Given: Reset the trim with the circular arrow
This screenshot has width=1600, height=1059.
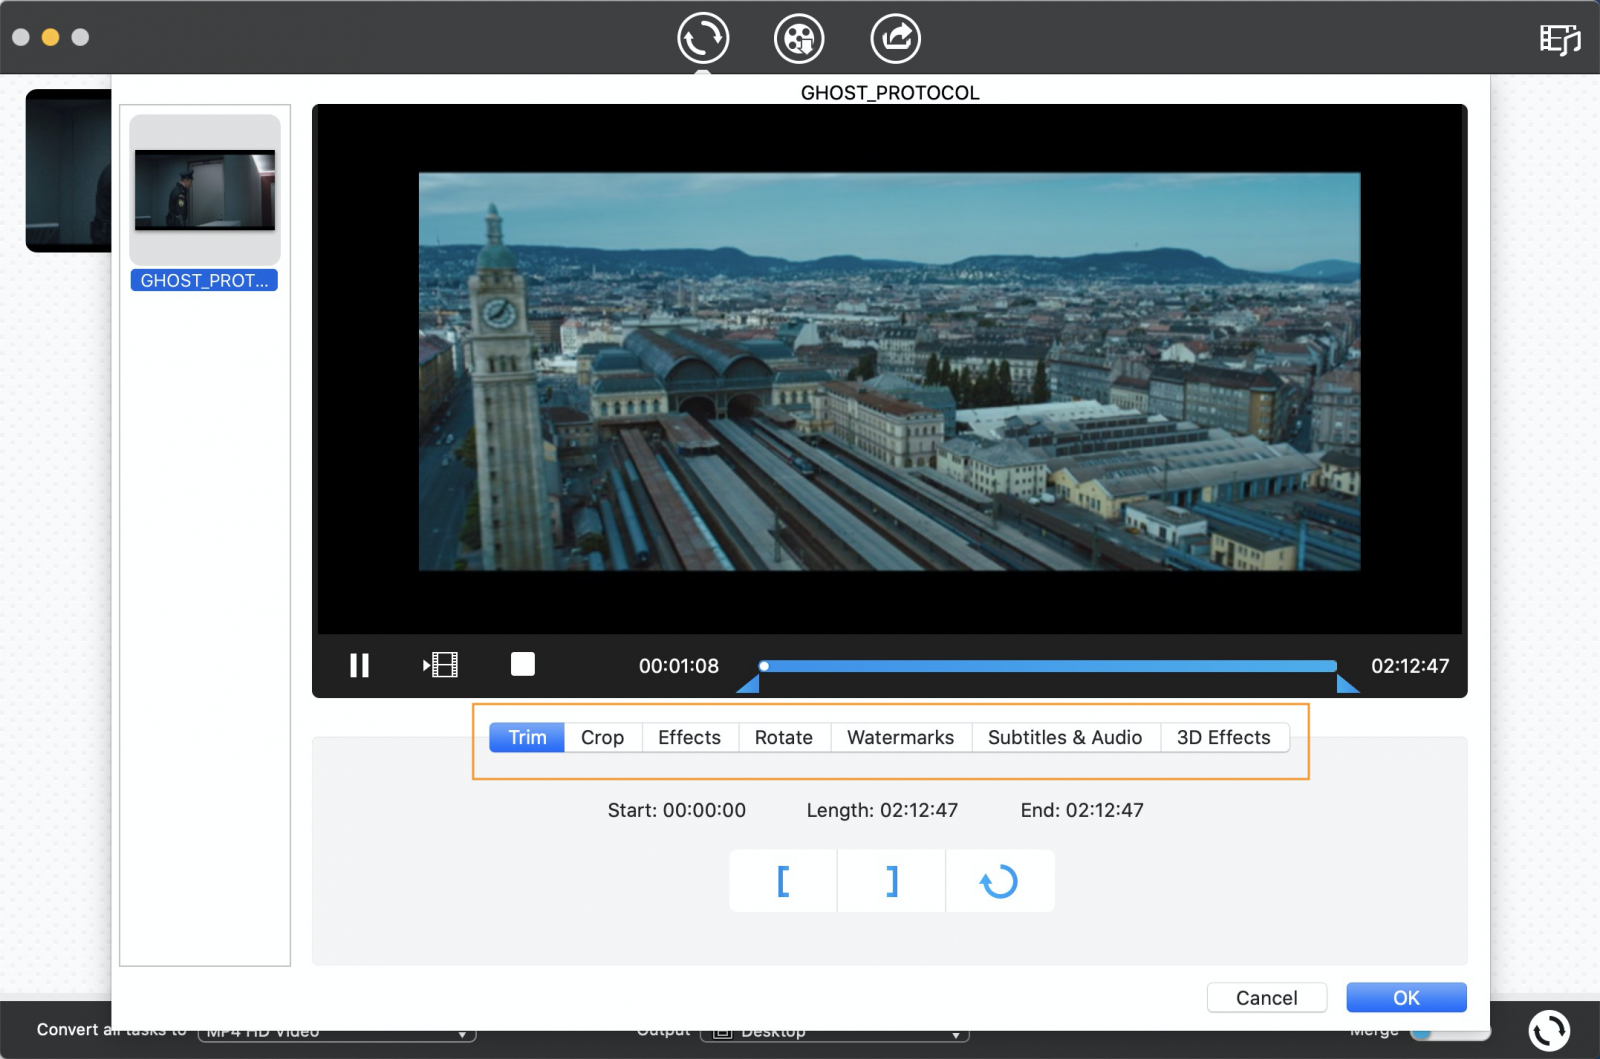Looking at the screenshot, I should (x=999, y=881).
